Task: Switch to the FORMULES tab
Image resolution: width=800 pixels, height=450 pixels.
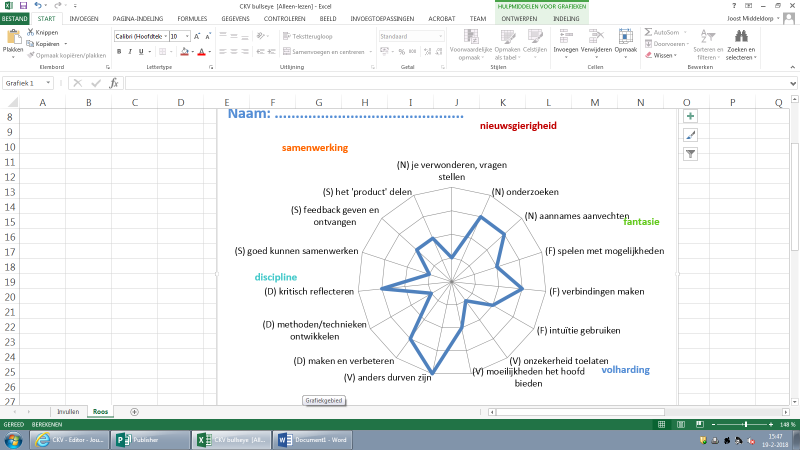Action: (192, 18)
